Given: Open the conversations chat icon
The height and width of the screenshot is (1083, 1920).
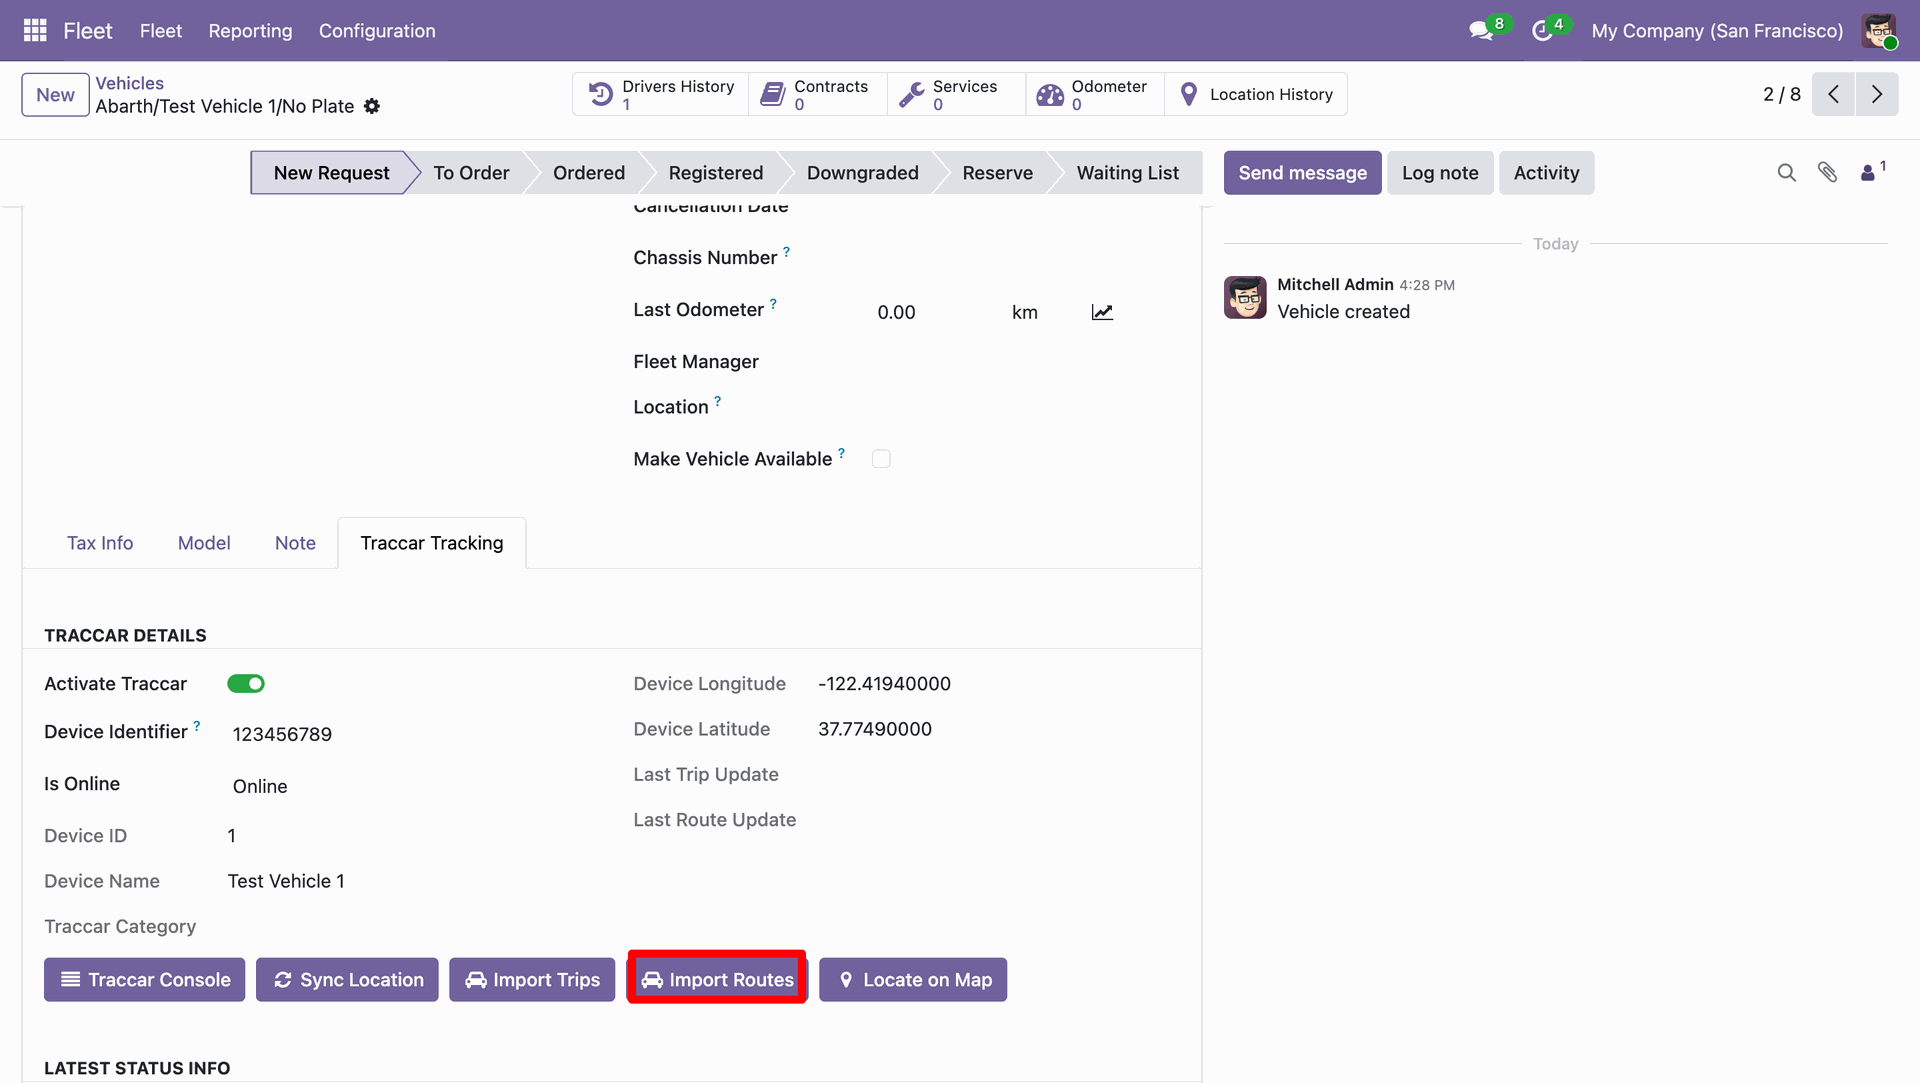Looking at the screenshot, I should [x=1481, y=31].
